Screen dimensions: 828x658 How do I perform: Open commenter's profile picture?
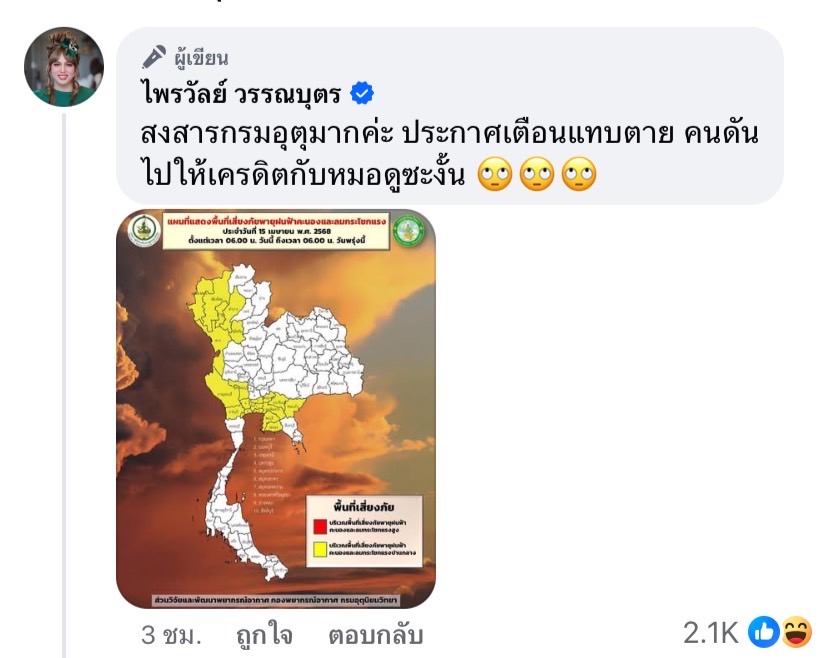[x=64, y=67]
